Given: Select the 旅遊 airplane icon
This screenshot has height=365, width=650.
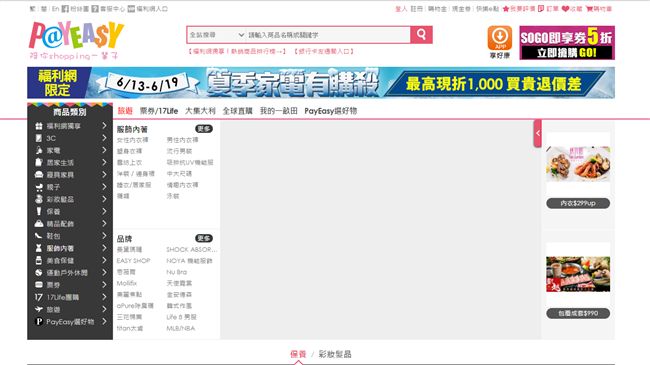Looking at the screenshot, I should point(39,309).
